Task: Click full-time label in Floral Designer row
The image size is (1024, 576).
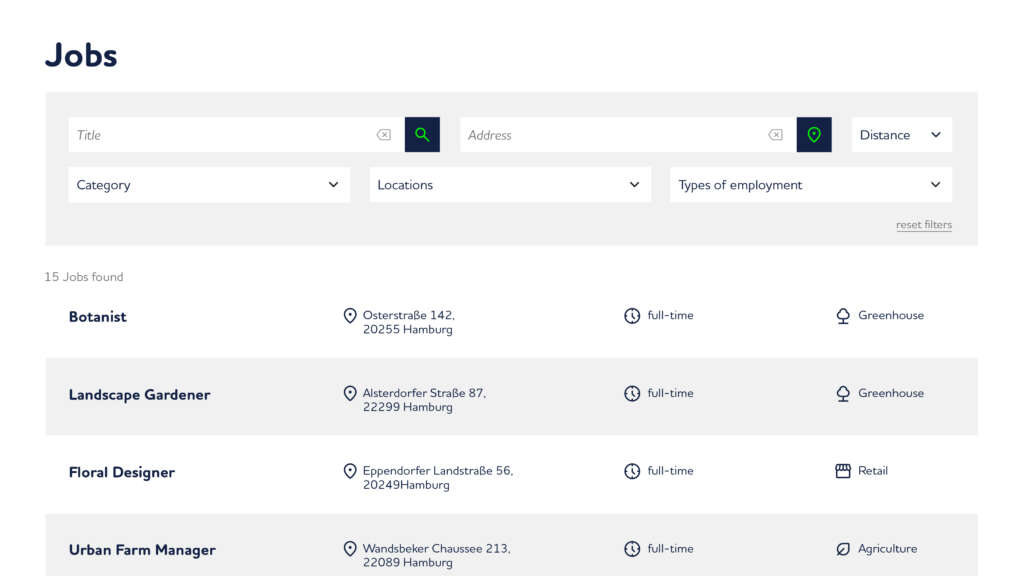Action: [x=671, y=471]
